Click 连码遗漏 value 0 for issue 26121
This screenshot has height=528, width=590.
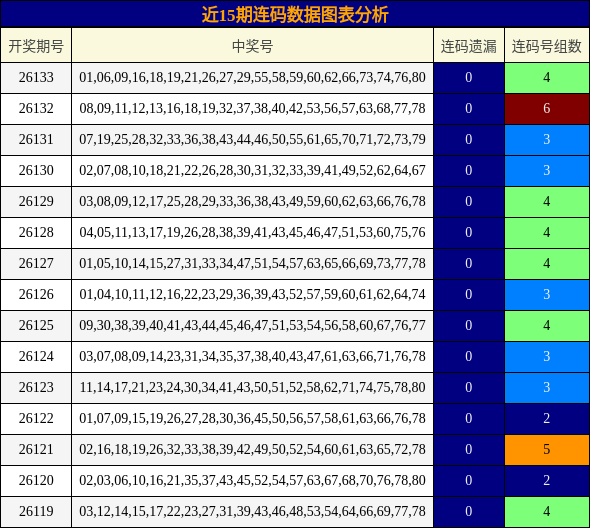[x=469, y=449]
